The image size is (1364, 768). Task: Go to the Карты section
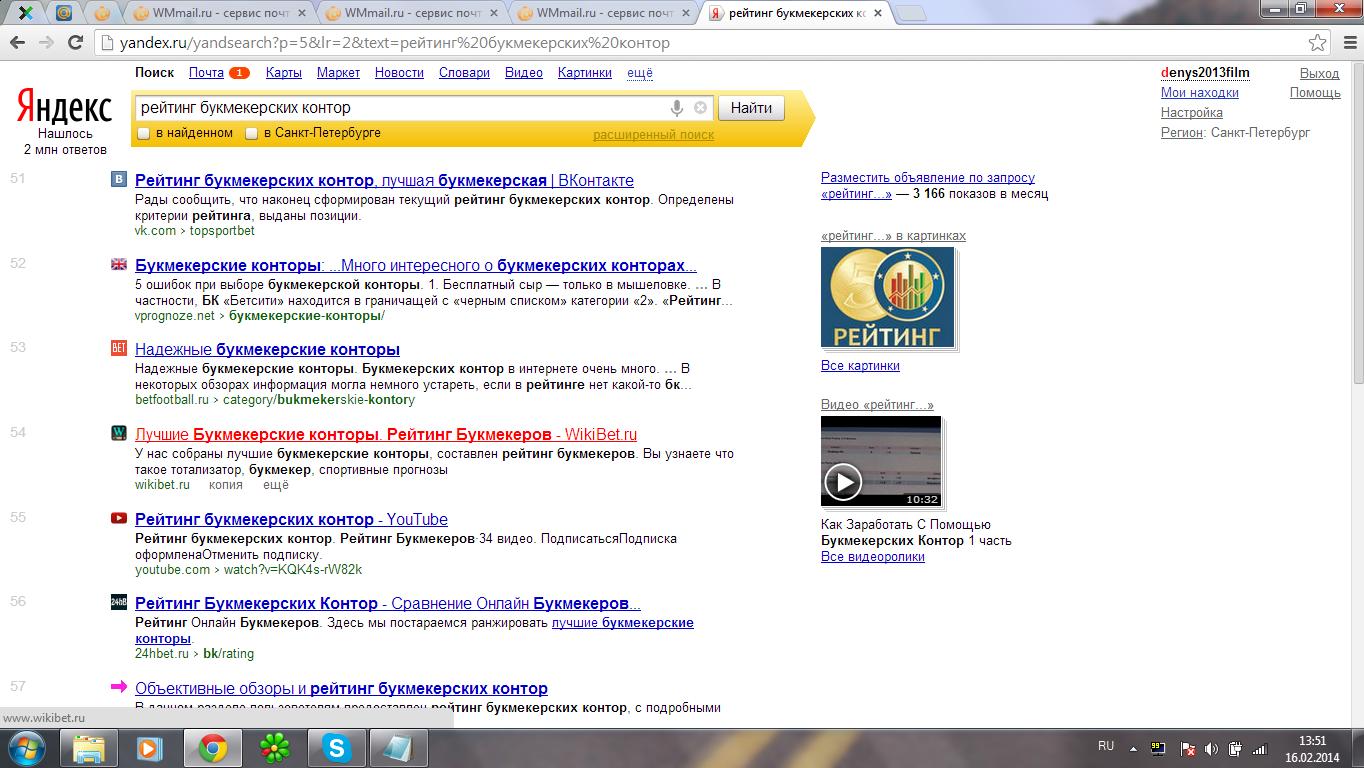pos(284,73)
